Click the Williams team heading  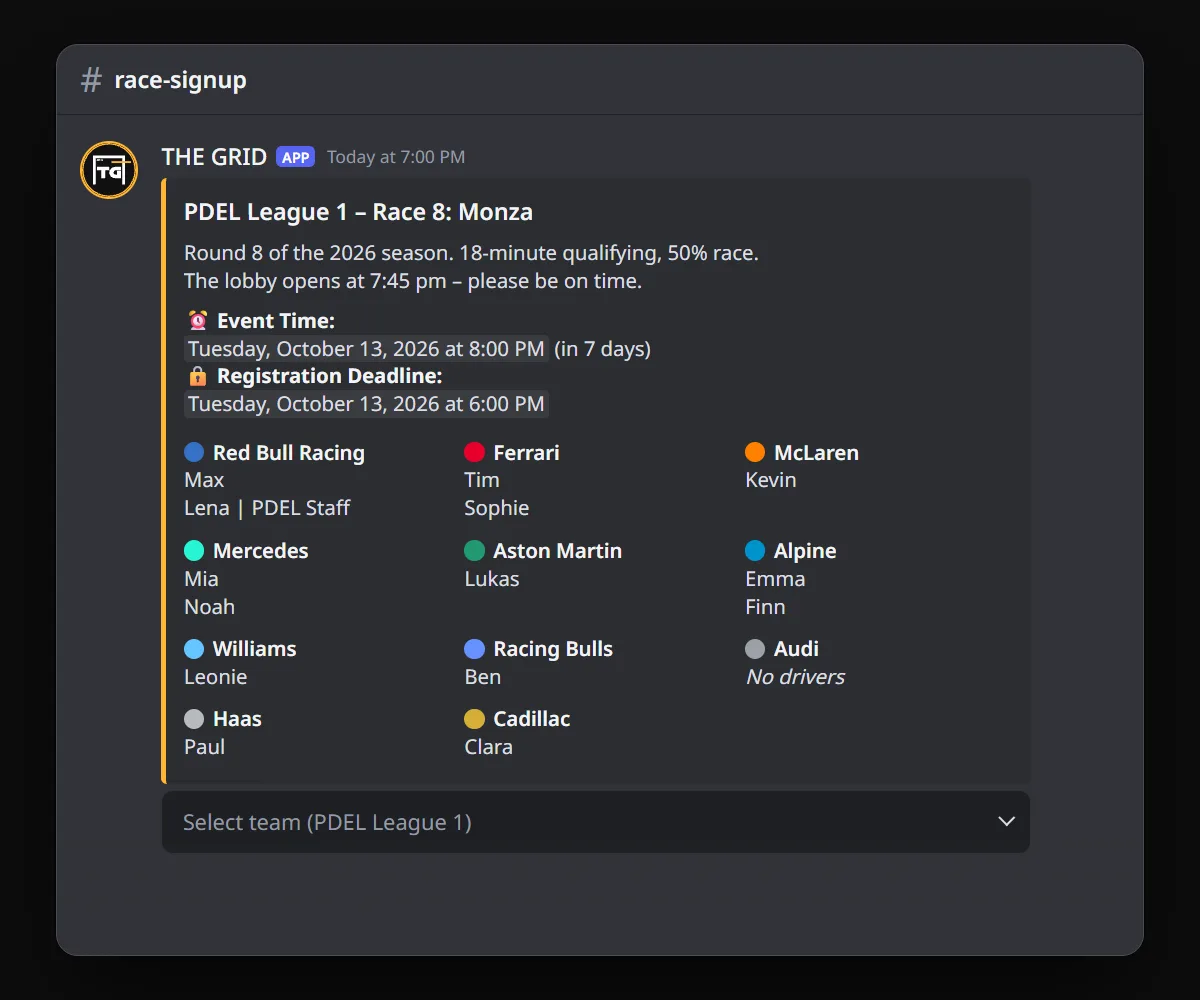coord(255,649)
